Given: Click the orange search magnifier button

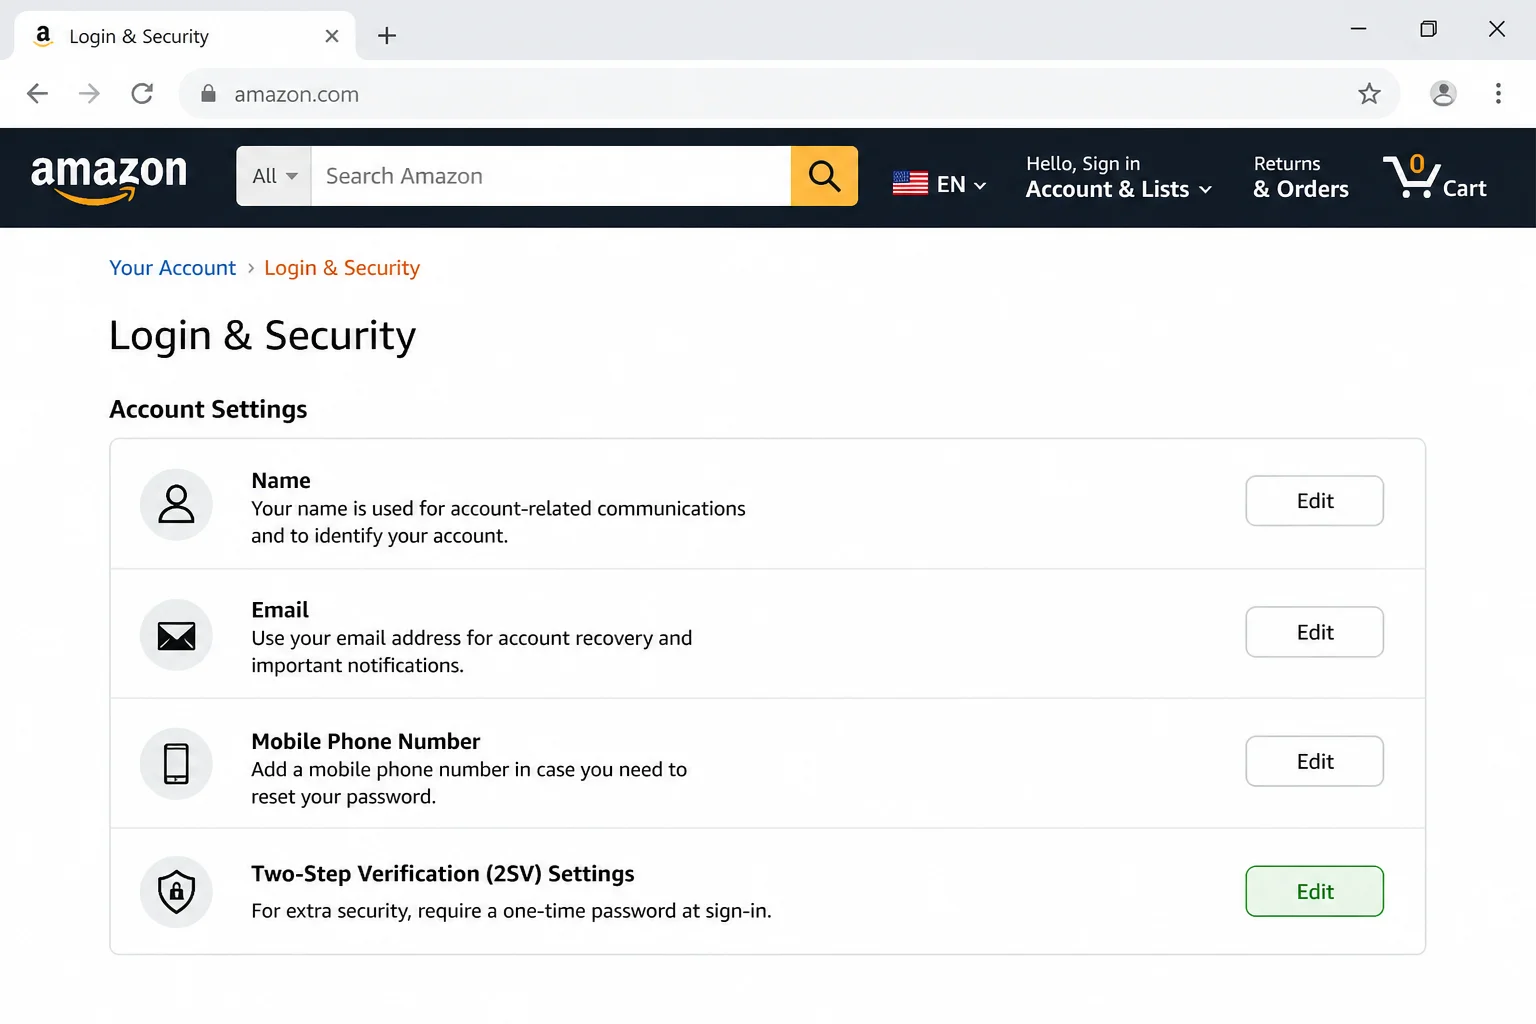Looking at the screenshot, I should (x=824, y=176).
